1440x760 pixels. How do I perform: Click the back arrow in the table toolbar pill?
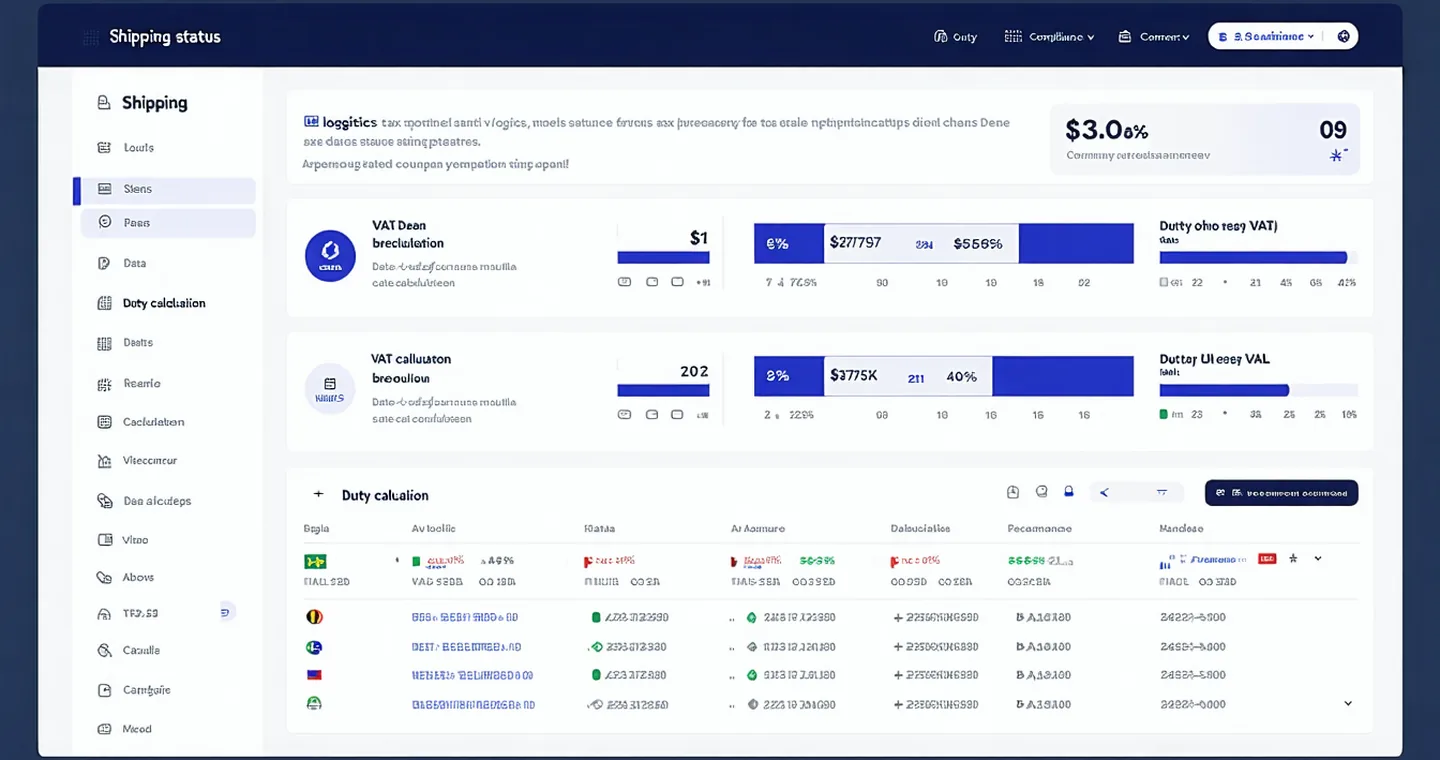click(x=1105, y=492)
